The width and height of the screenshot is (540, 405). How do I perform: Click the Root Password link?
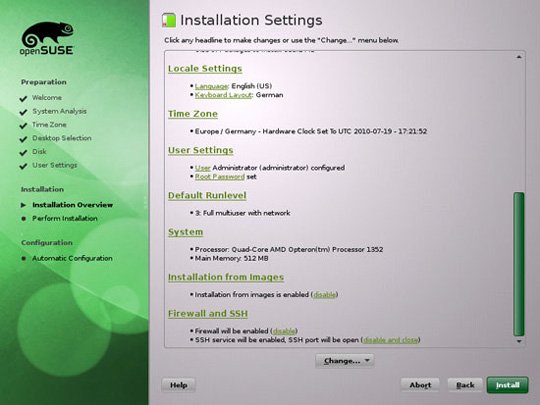point(220,177)
